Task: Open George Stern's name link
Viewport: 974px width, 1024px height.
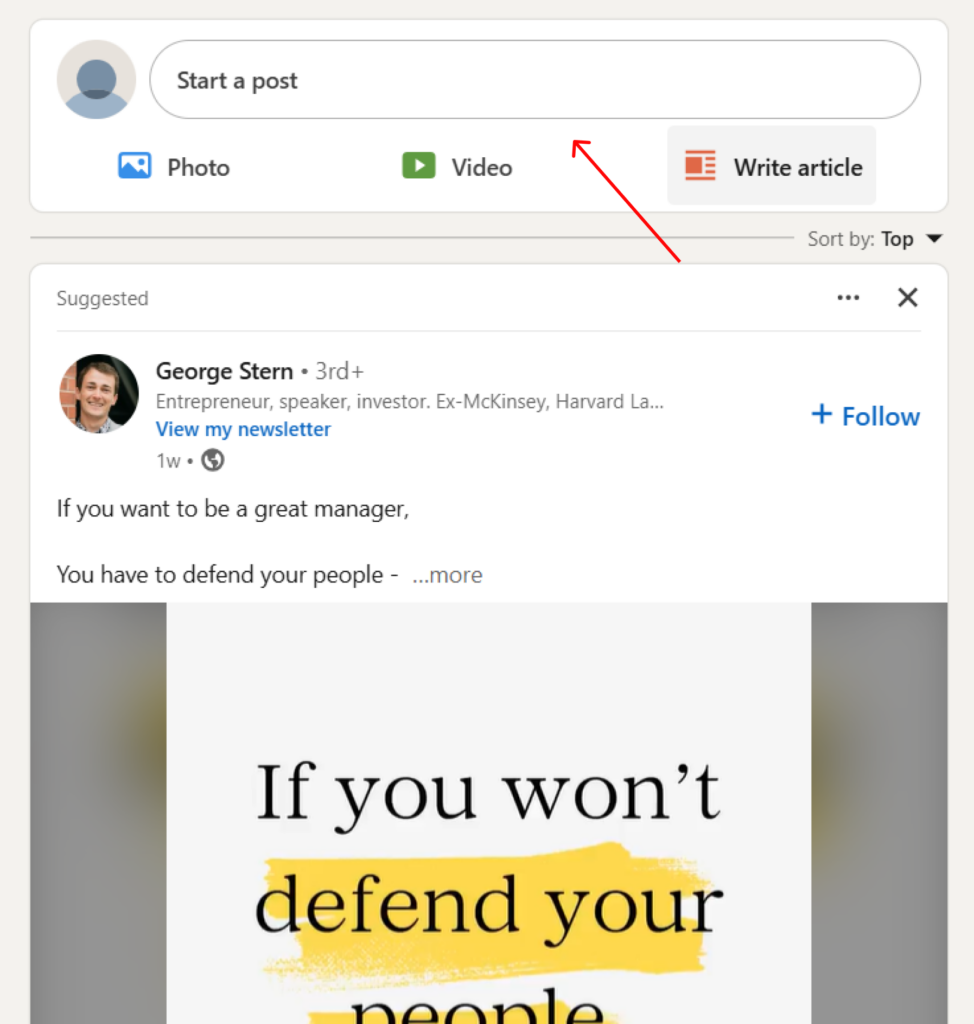Action: point(224,371)
